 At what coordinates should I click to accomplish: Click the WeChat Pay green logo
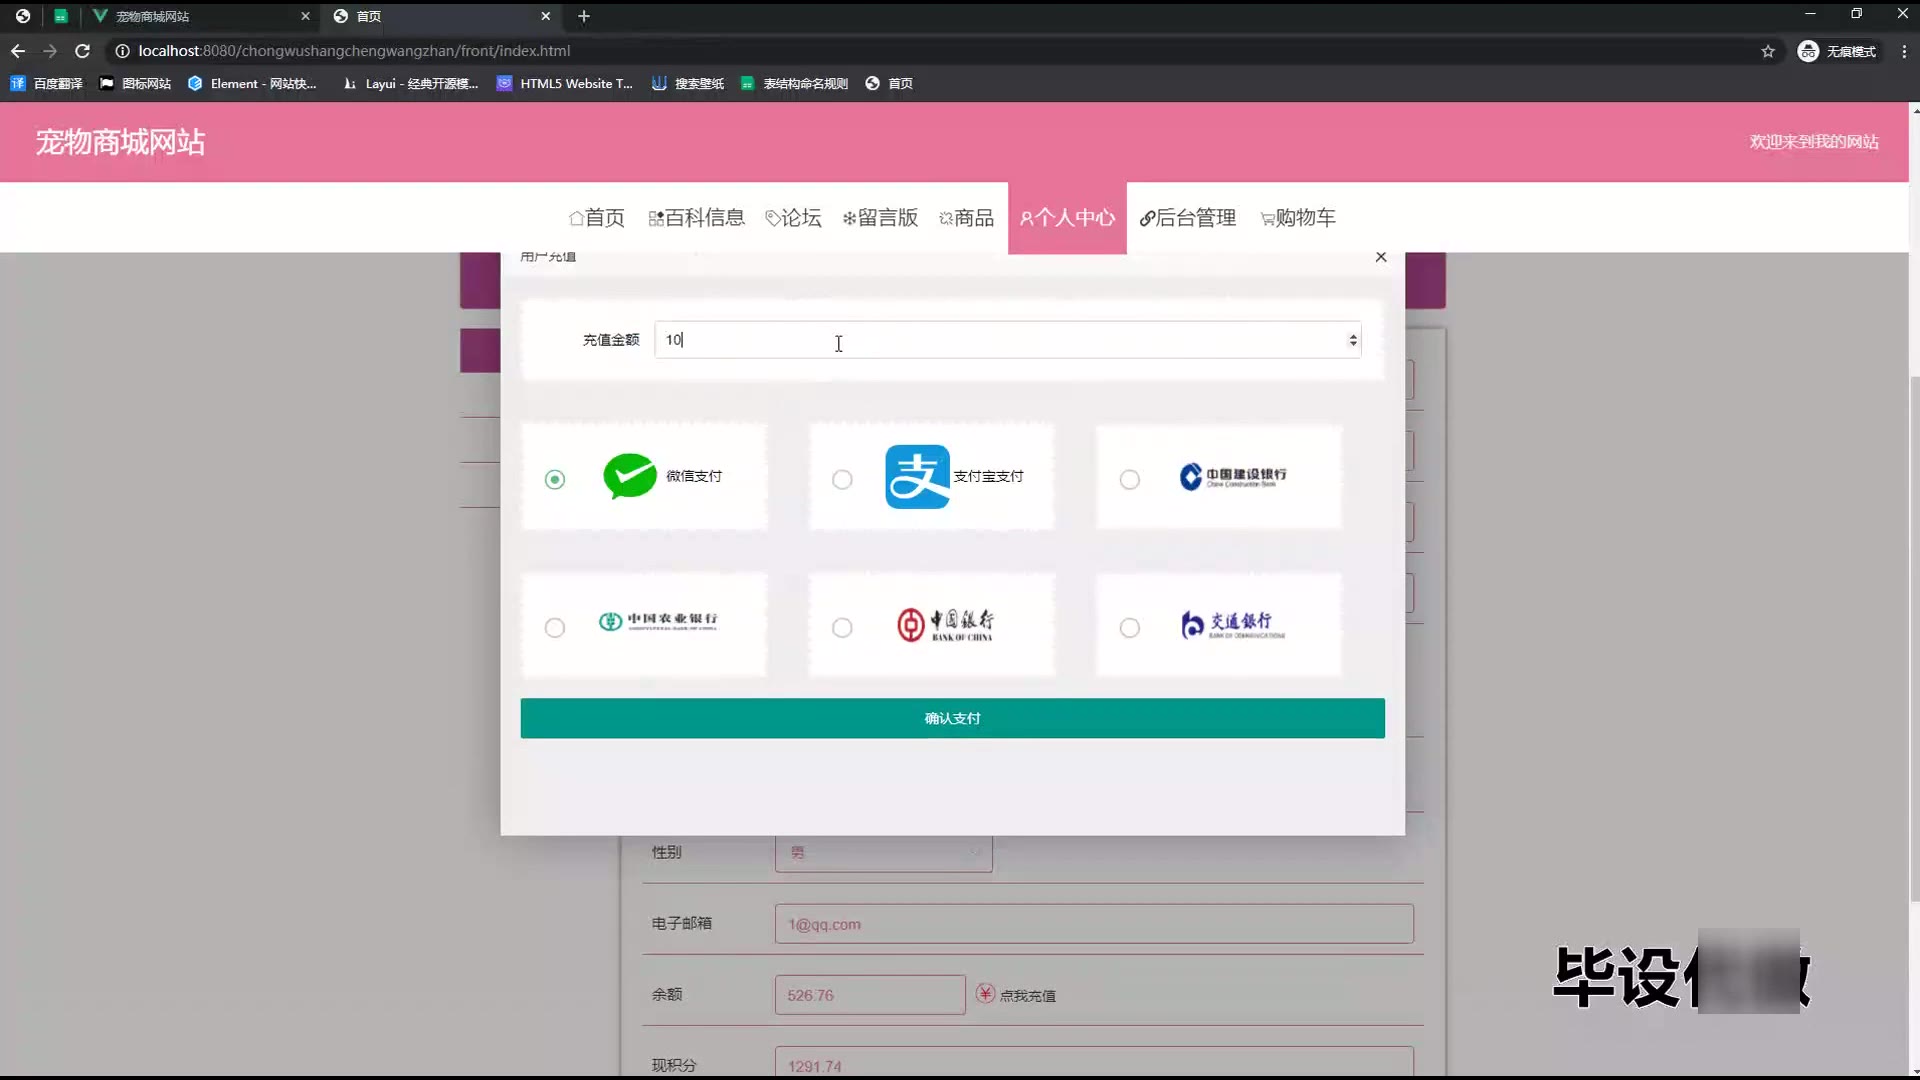[630, 476]
